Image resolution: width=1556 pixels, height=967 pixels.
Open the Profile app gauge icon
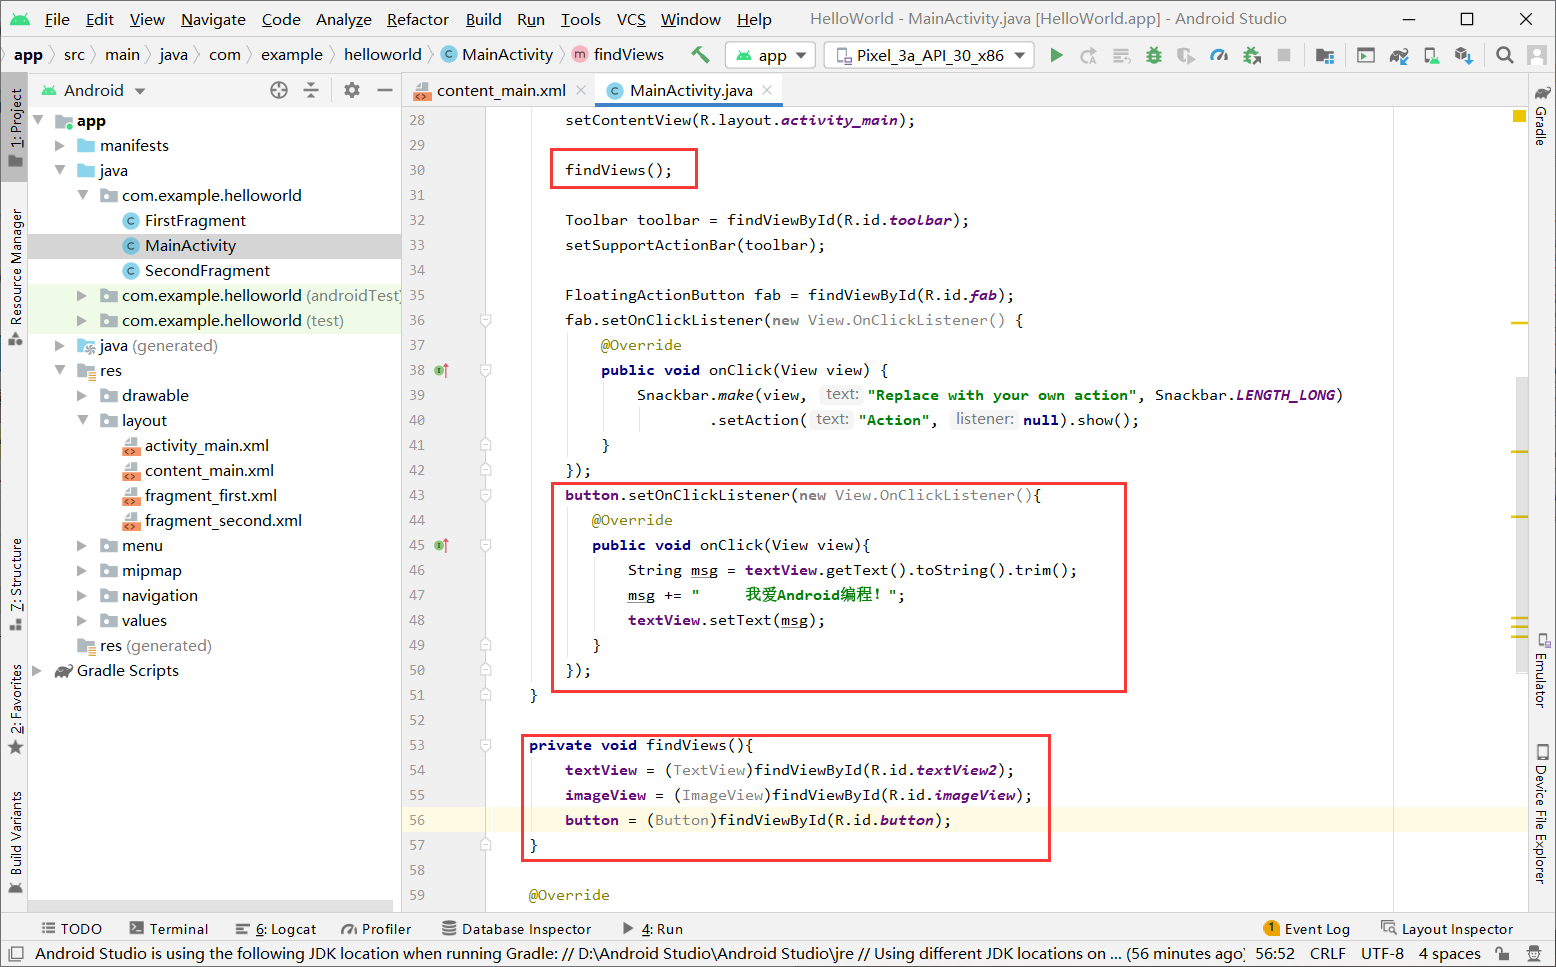click(x=1219, y=55)
